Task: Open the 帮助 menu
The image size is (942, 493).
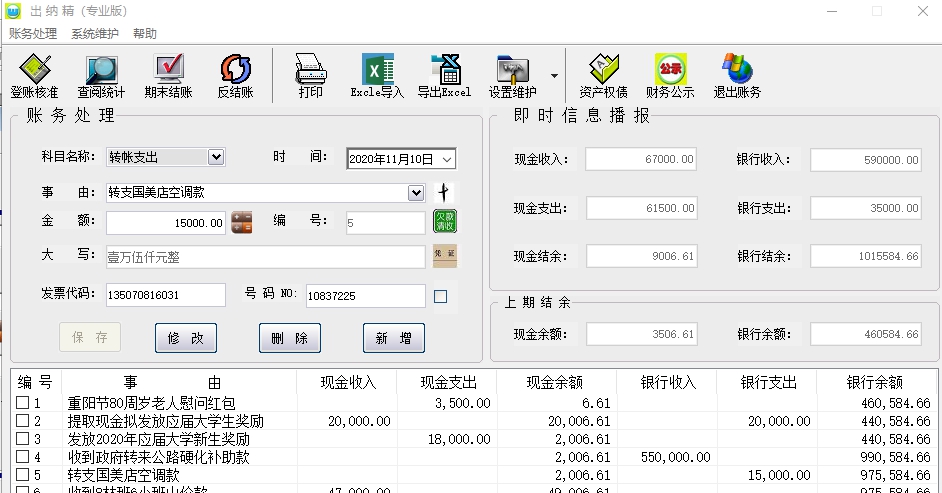Action: [x=145, y=34]
